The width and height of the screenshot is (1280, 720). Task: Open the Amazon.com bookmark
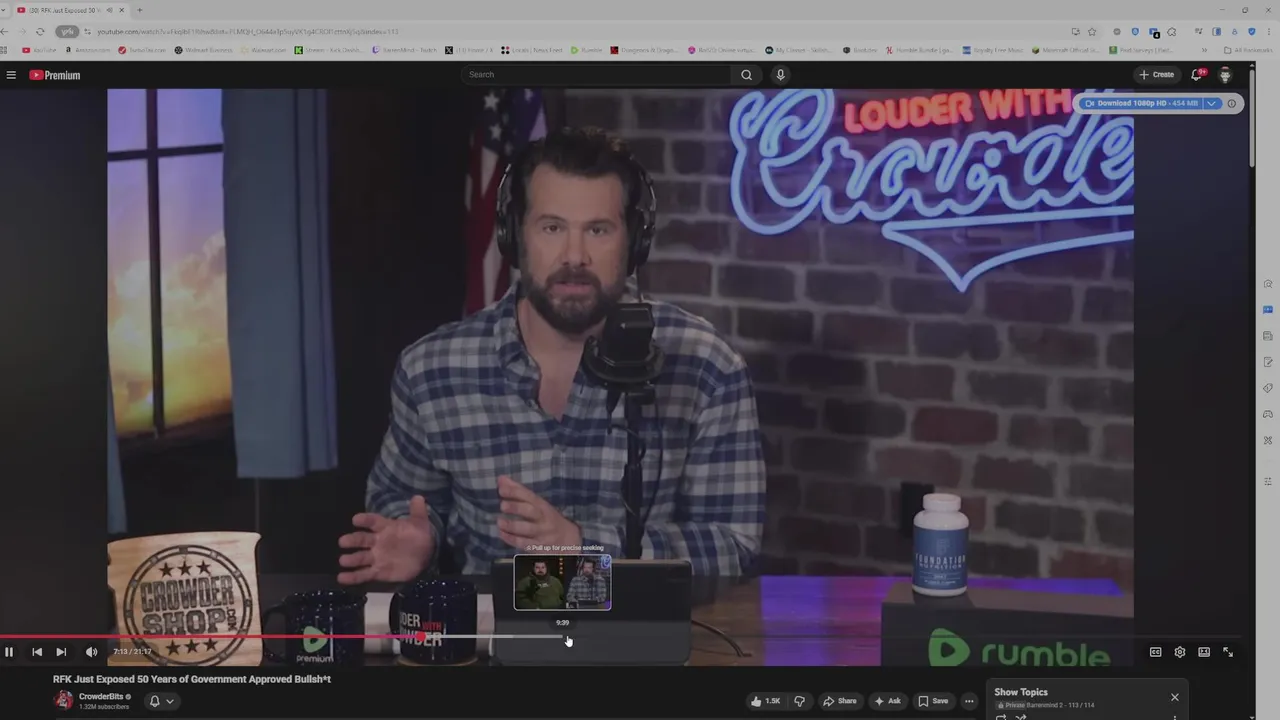click(x=89, y=50)
